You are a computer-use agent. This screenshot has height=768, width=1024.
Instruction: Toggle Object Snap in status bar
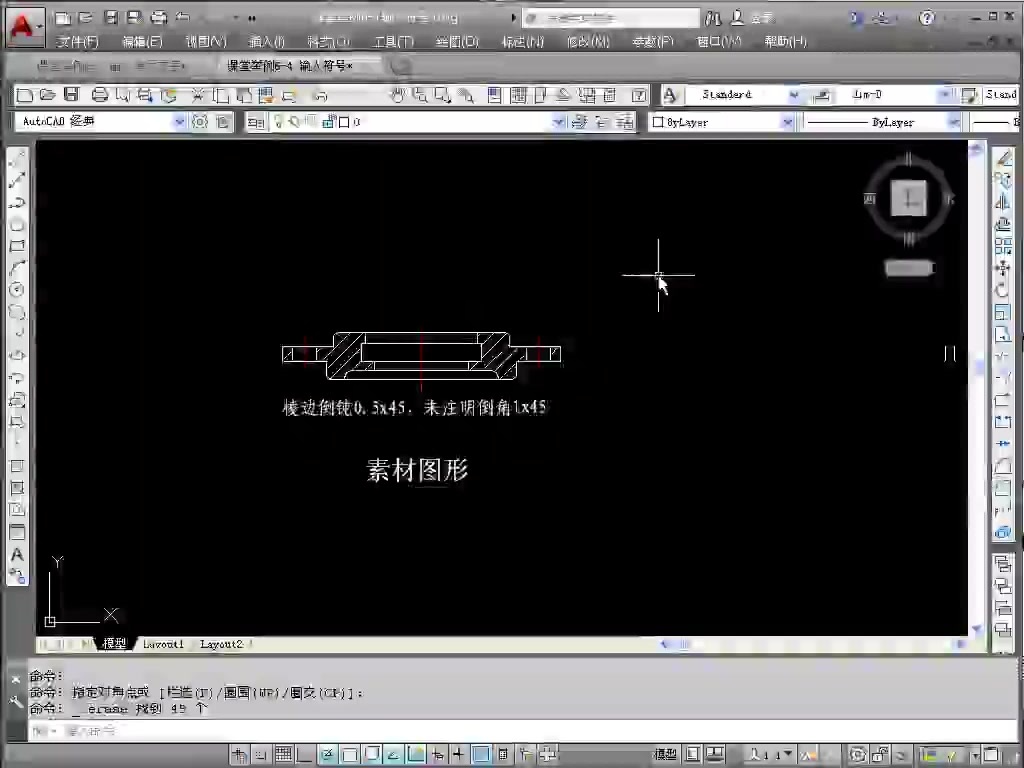[x=349, y=754]
